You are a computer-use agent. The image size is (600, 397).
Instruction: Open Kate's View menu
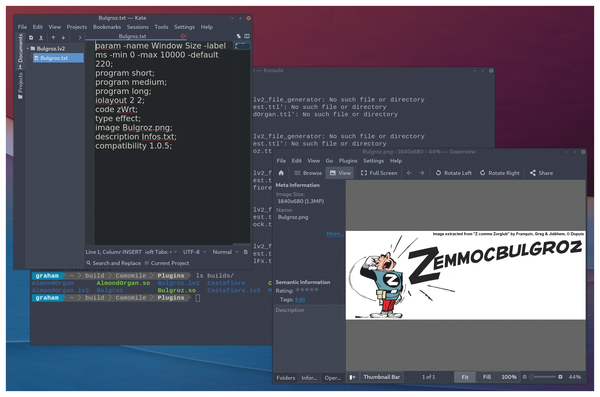pos(54,27)
